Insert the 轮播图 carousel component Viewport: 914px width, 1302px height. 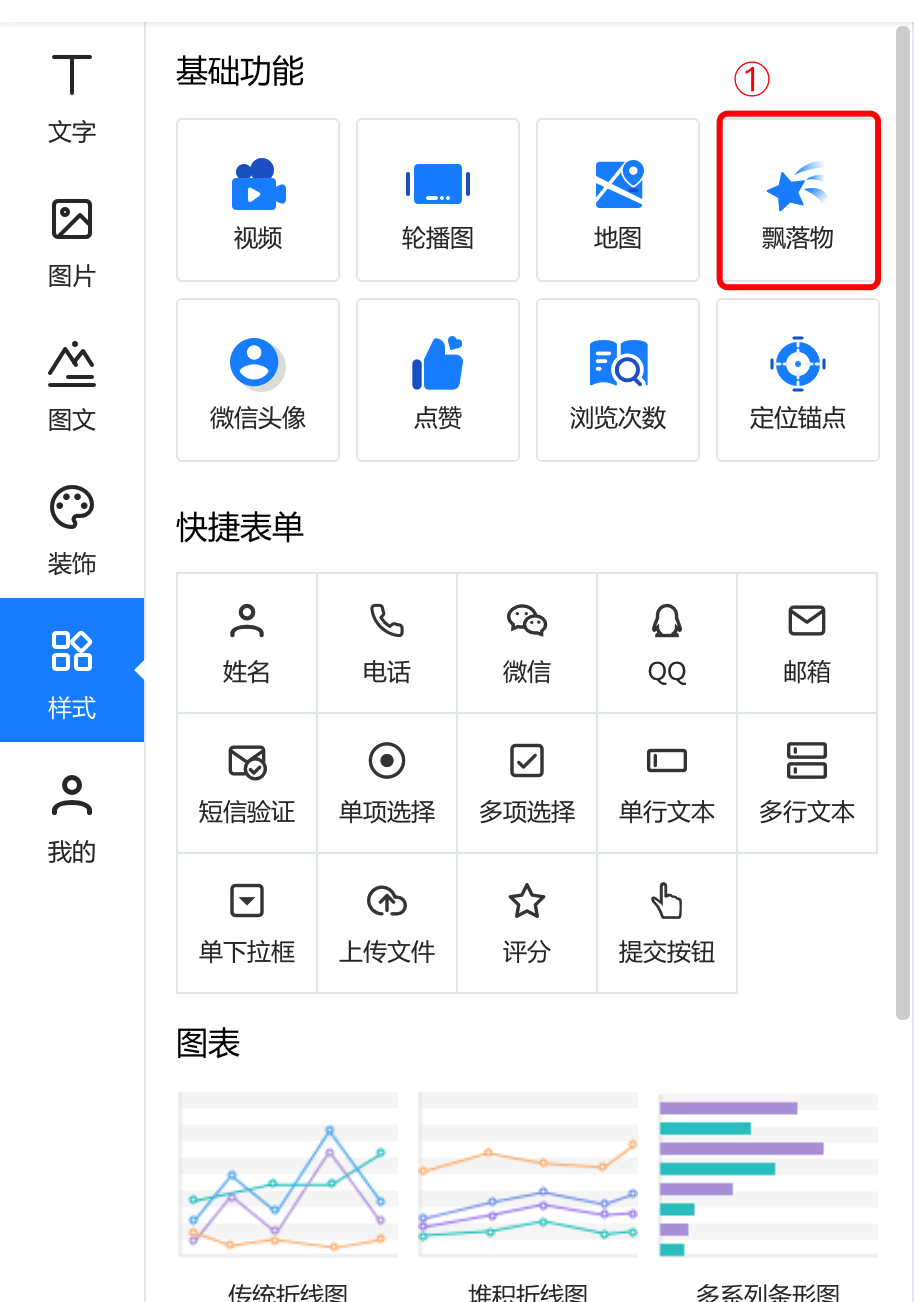[x=438, y=200]
